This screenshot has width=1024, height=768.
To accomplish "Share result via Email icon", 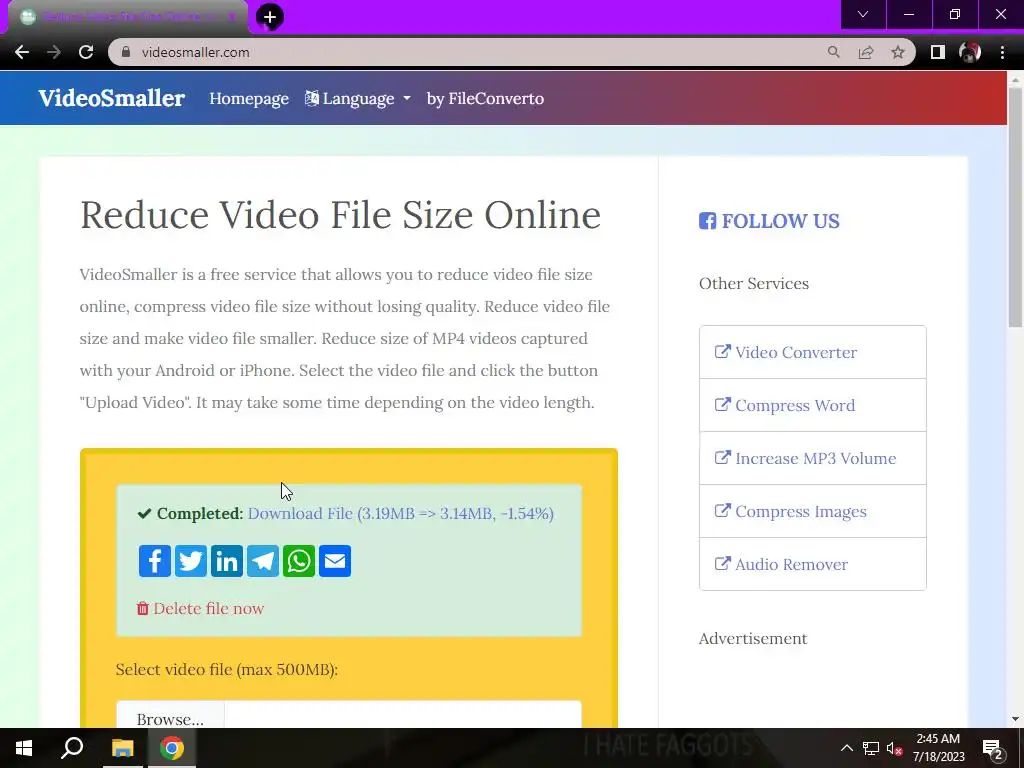I will [x=334, y=561].
